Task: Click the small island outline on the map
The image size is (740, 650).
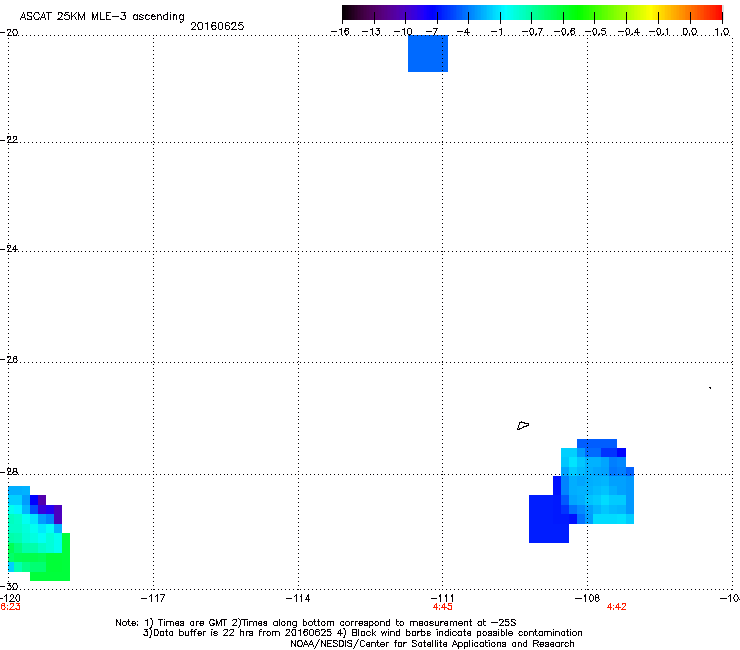Action: (x=523, y=426)
